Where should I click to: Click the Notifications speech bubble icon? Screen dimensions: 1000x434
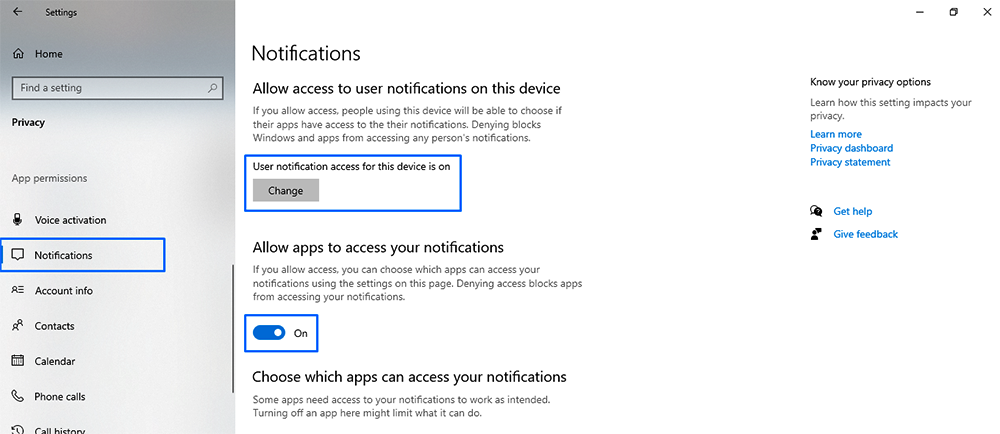[x=18, y=256]
